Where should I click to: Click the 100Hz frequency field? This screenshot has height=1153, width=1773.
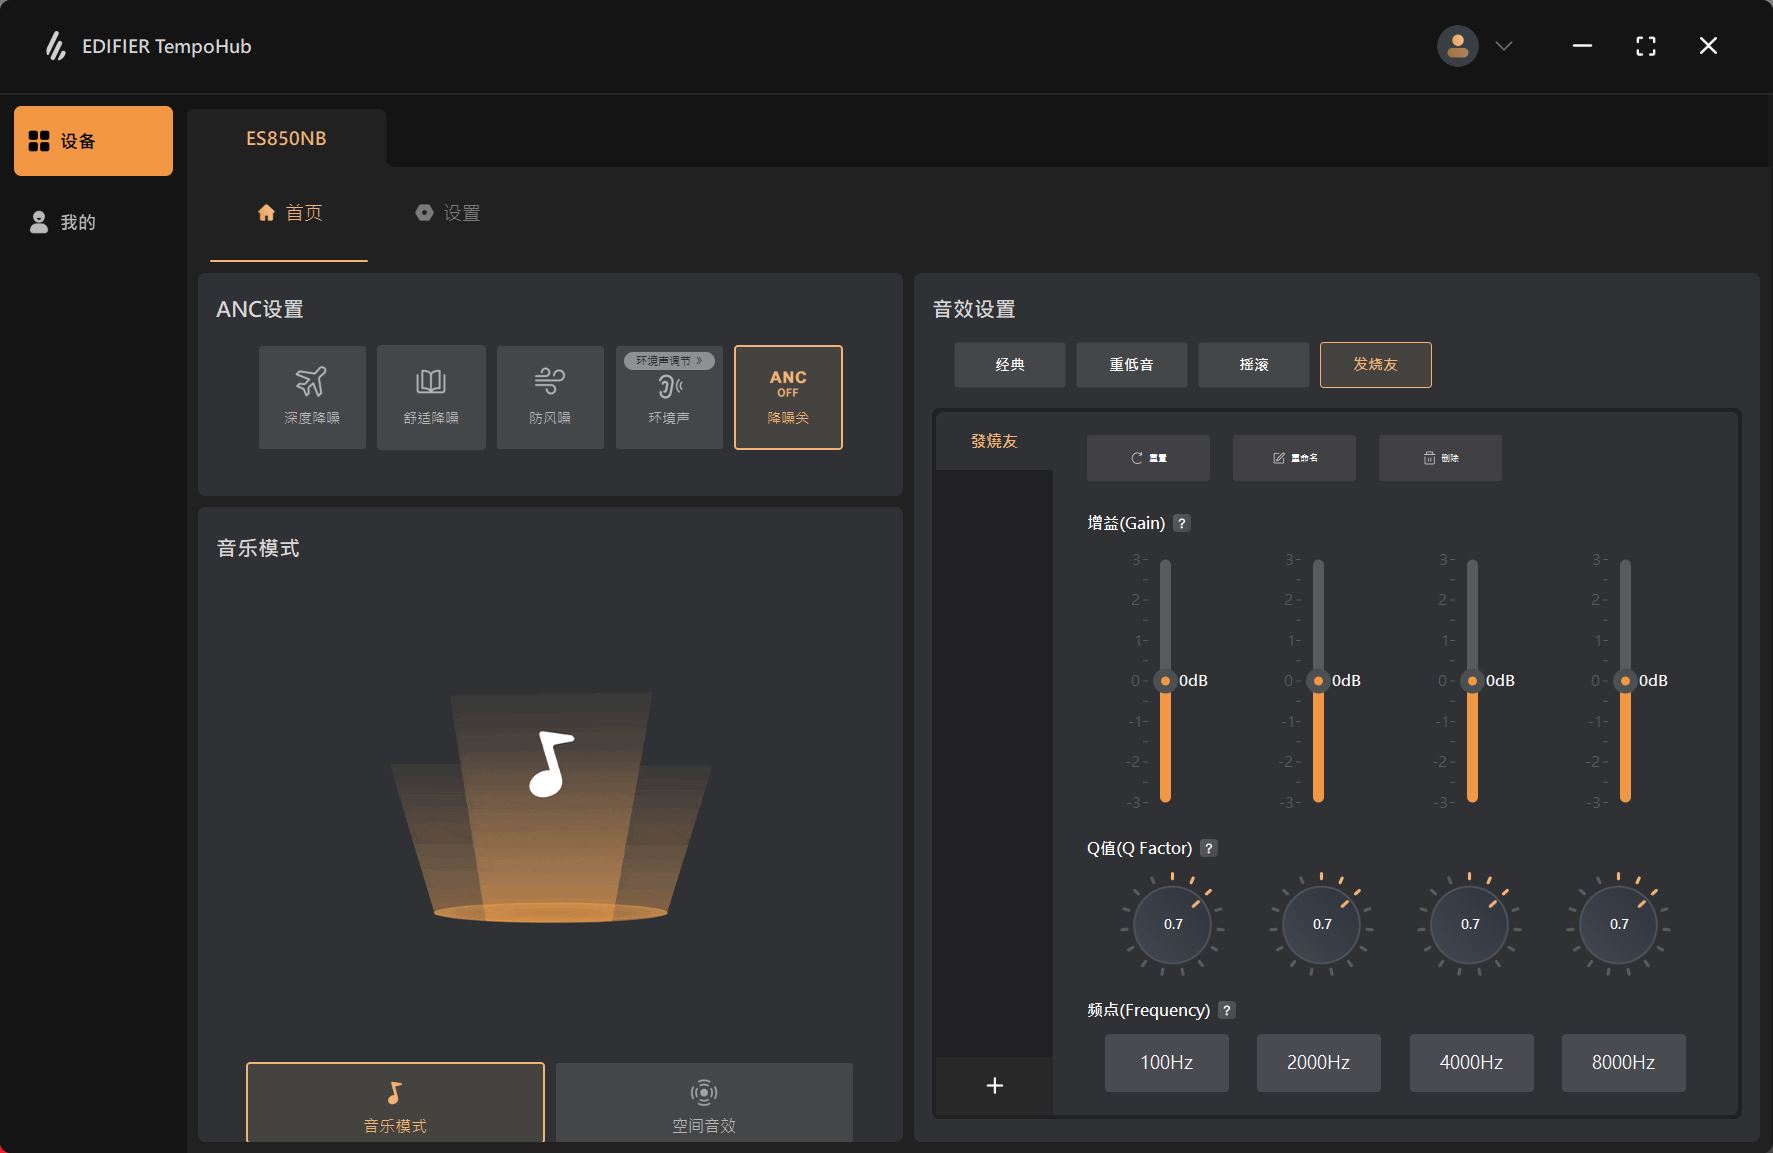[x=1167, y=1063]
